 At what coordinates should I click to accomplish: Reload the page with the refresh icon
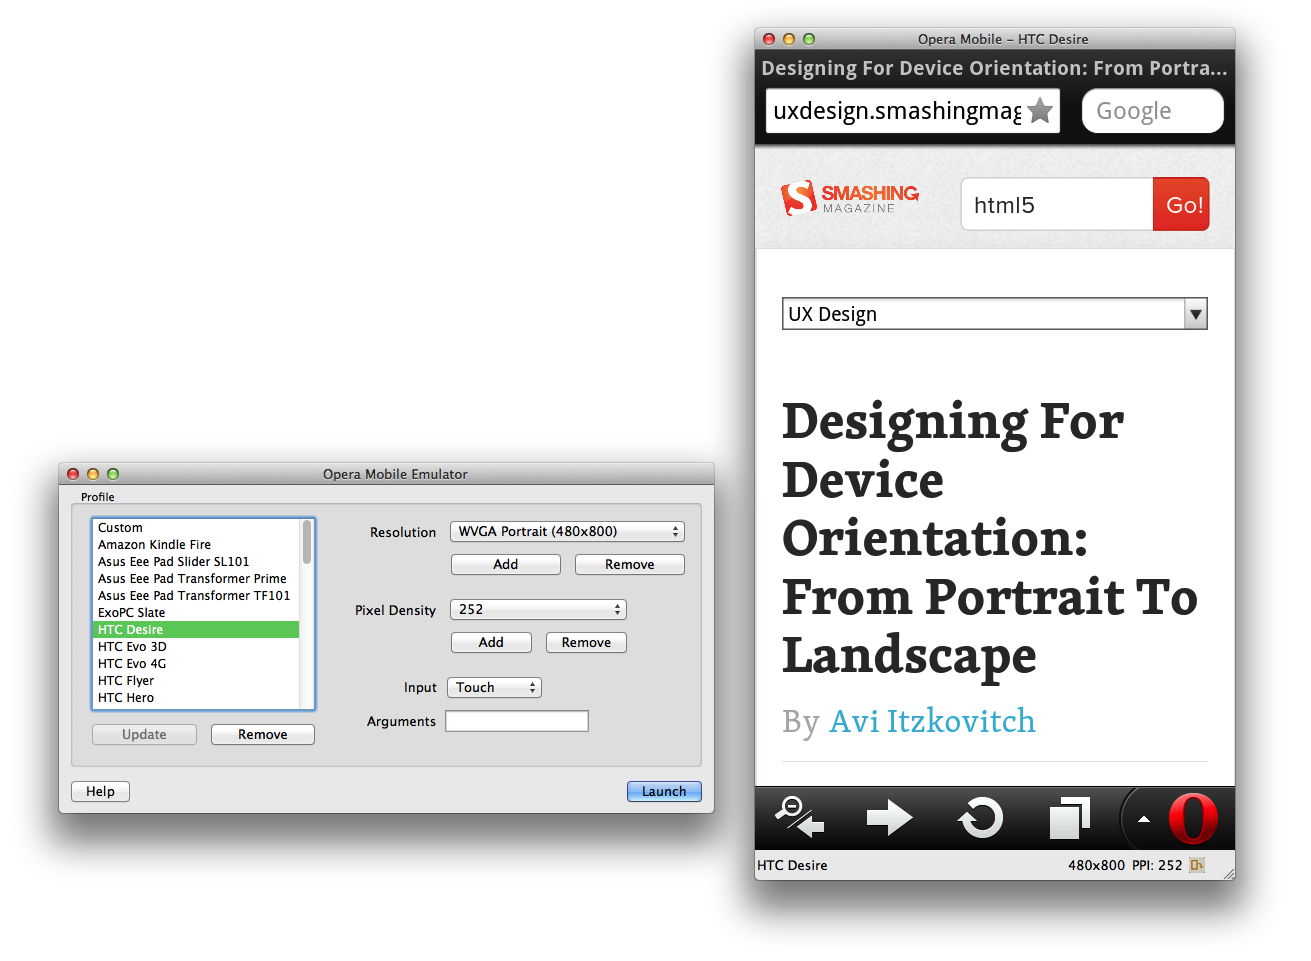pos(979,818)
